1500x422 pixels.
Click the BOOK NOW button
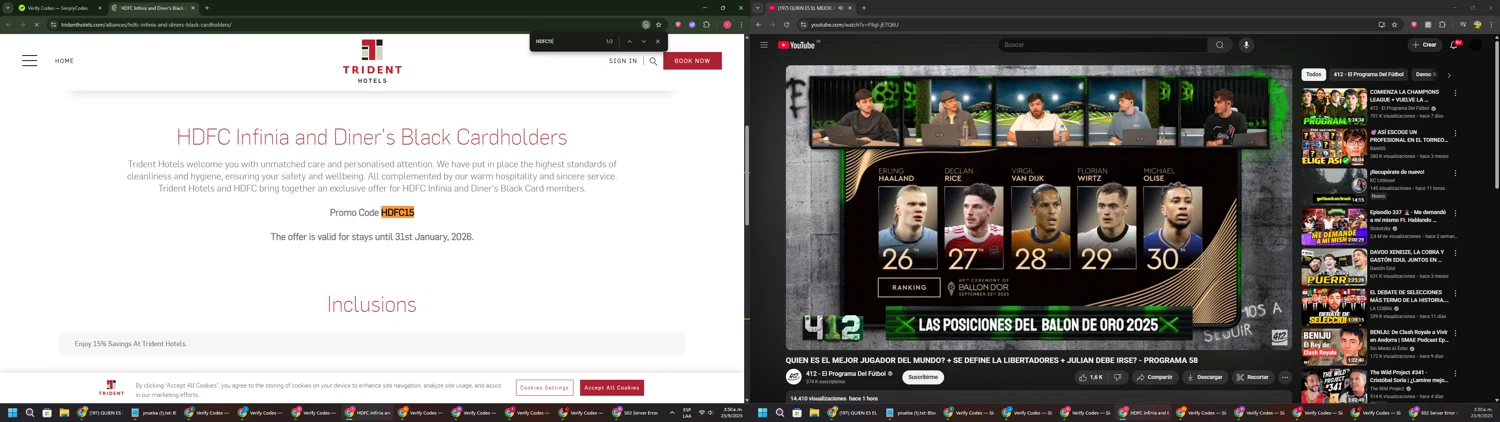pos(692,61)
